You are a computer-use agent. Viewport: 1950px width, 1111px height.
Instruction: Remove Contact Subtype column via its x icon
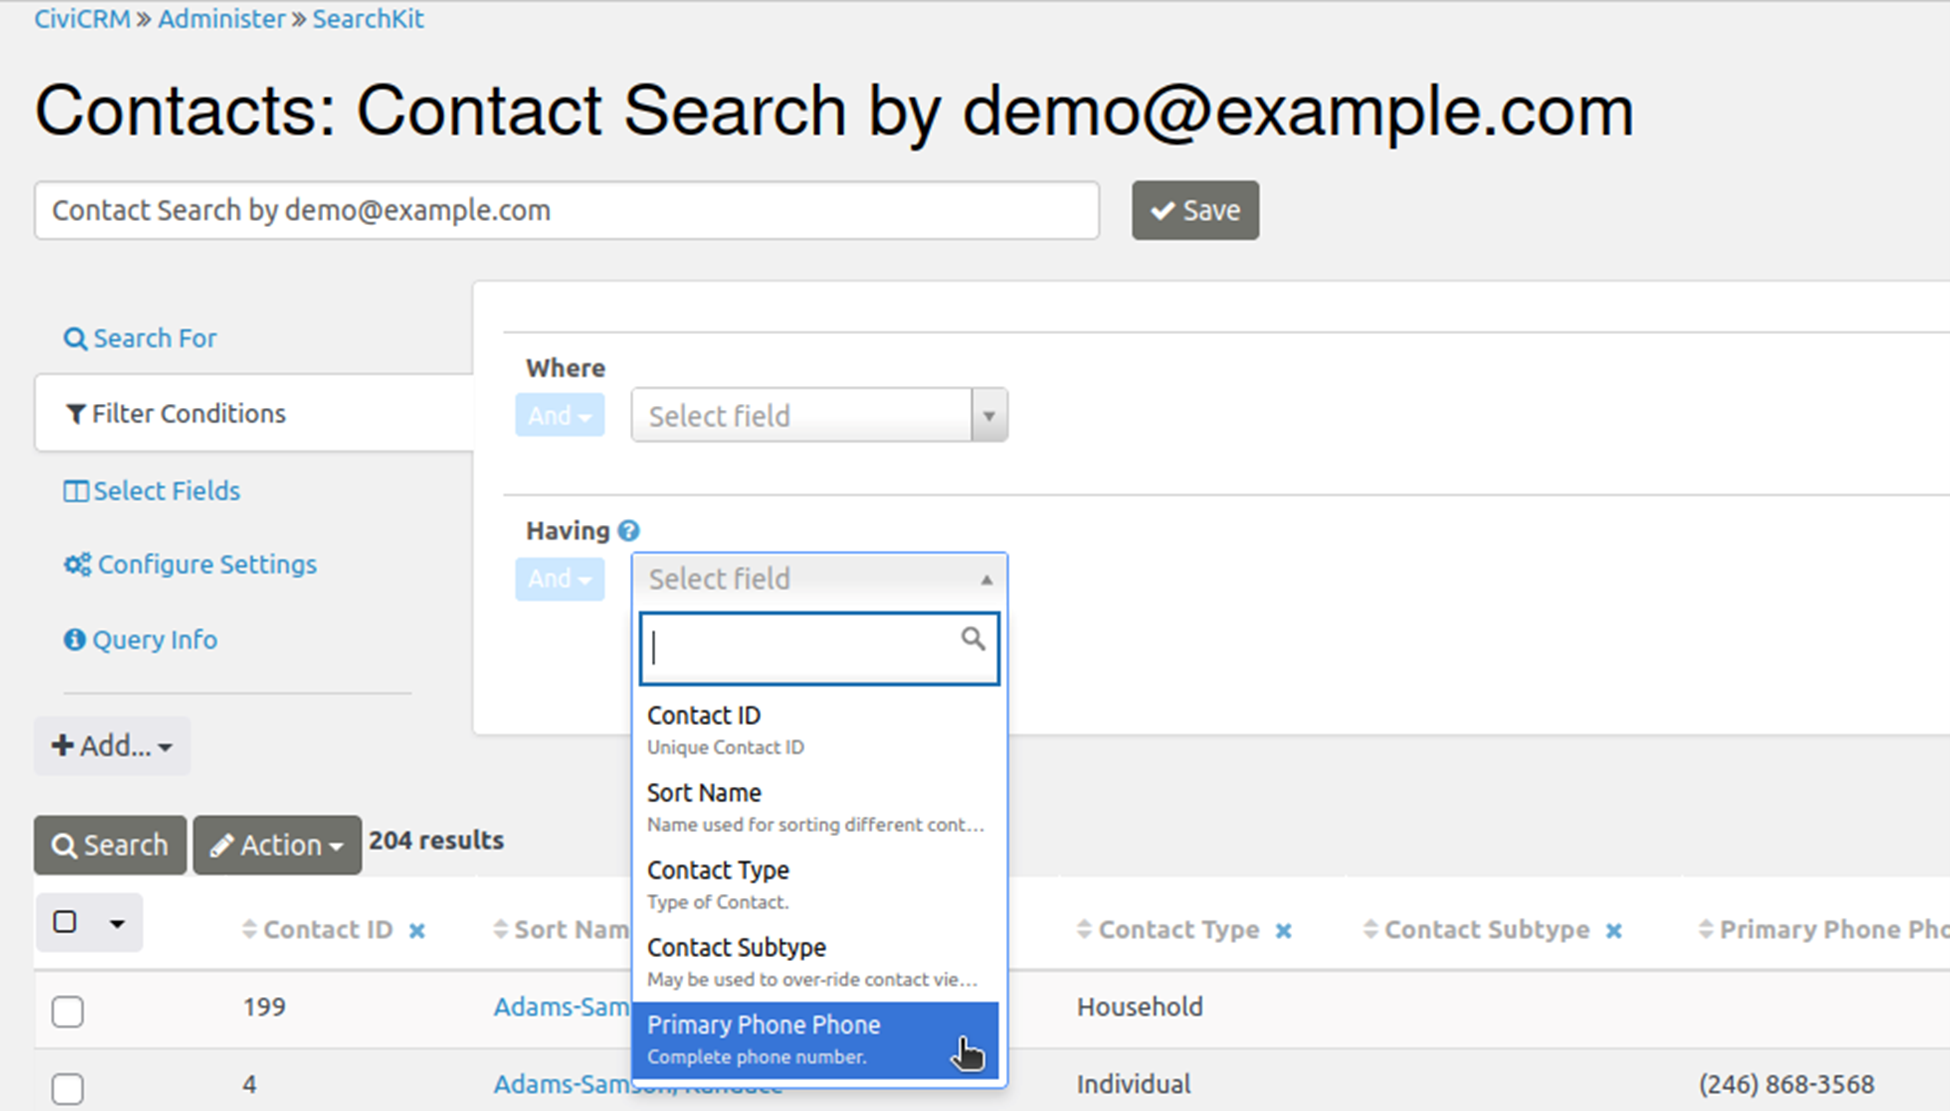click(1613, 931)
